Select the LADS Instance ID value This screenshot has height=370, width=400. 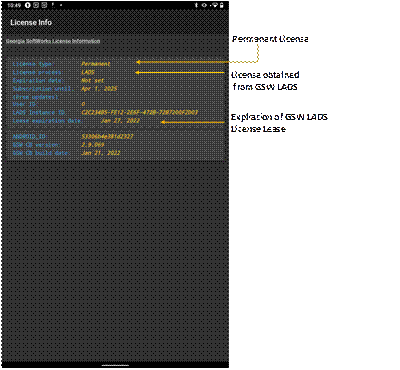pos(140,112)
